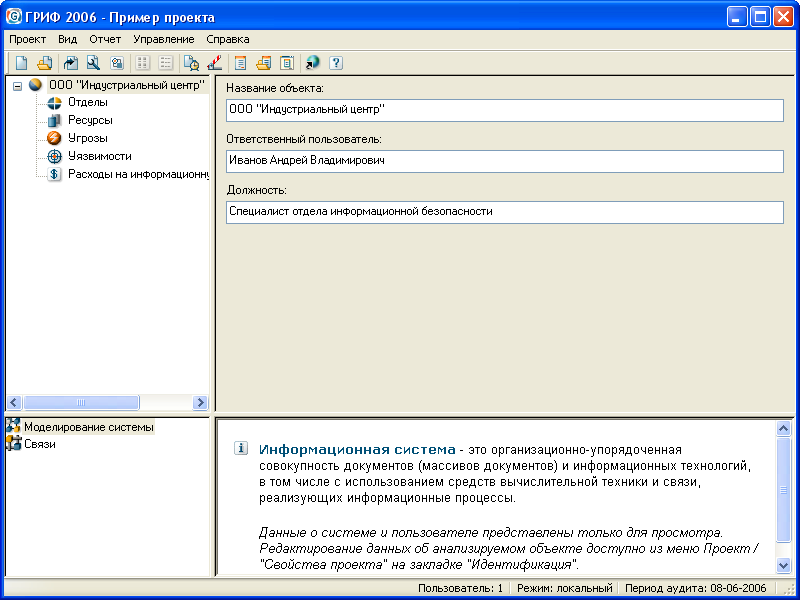Open project via yellow folder toolbar icon

(44, 63)
